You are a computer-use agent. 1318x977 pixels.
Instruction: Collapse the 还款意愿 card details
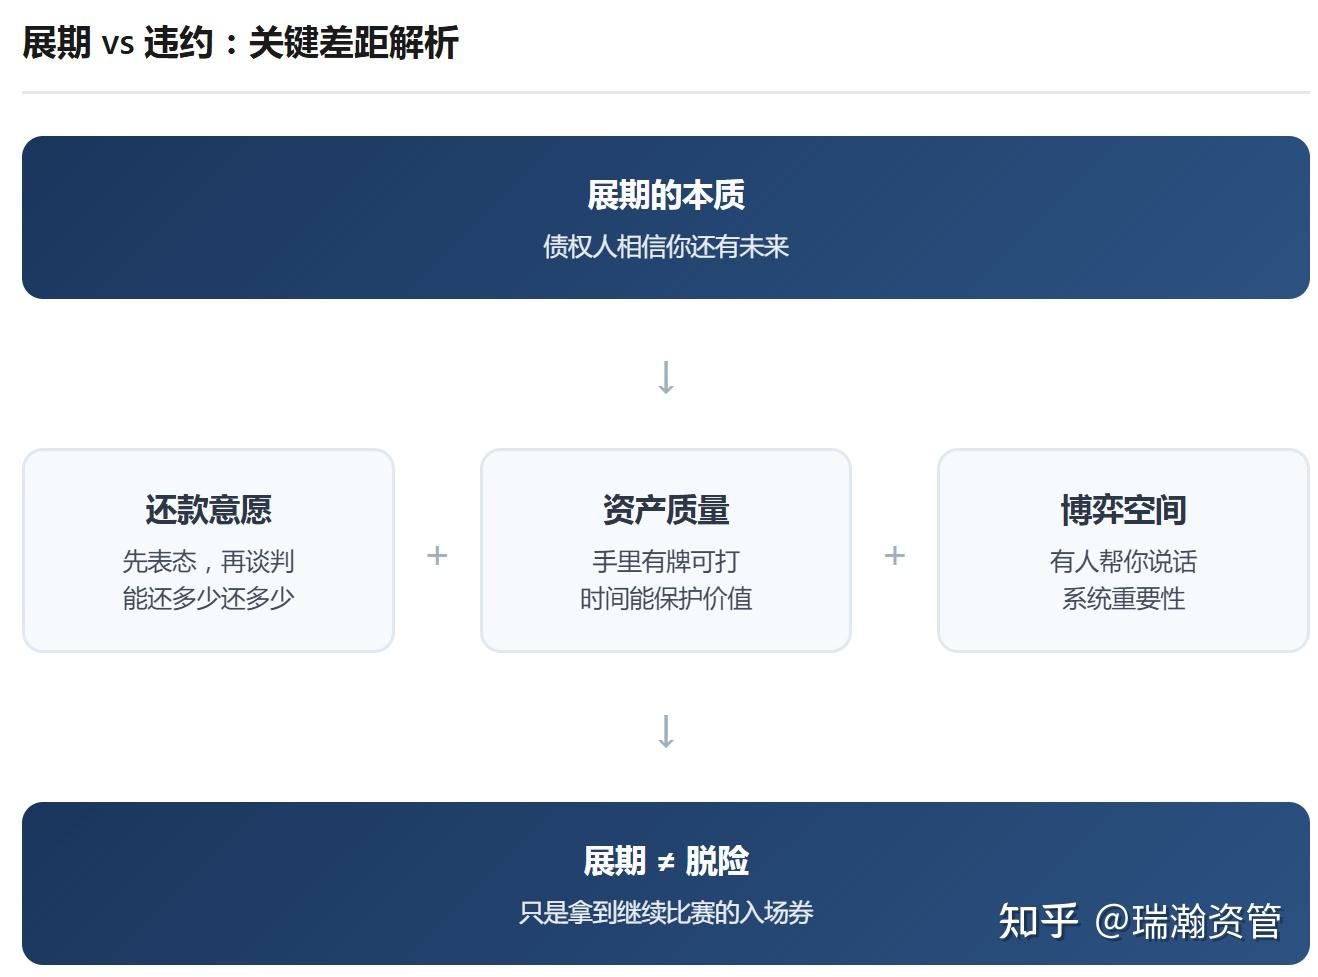point(208,580)
